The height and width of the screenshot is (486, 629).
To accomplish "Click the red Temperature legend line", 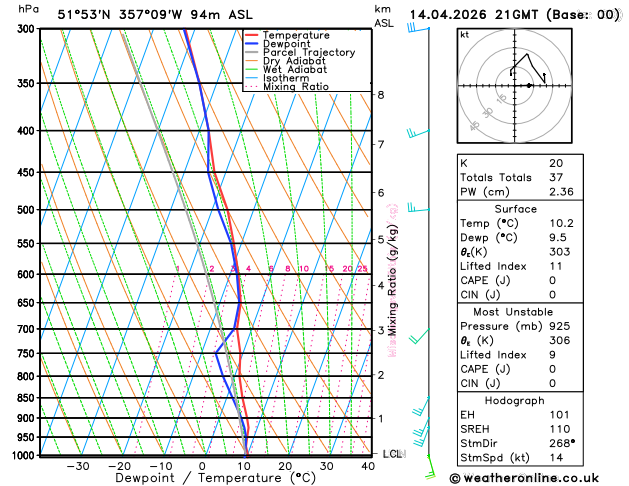I will tap(252, 35).
